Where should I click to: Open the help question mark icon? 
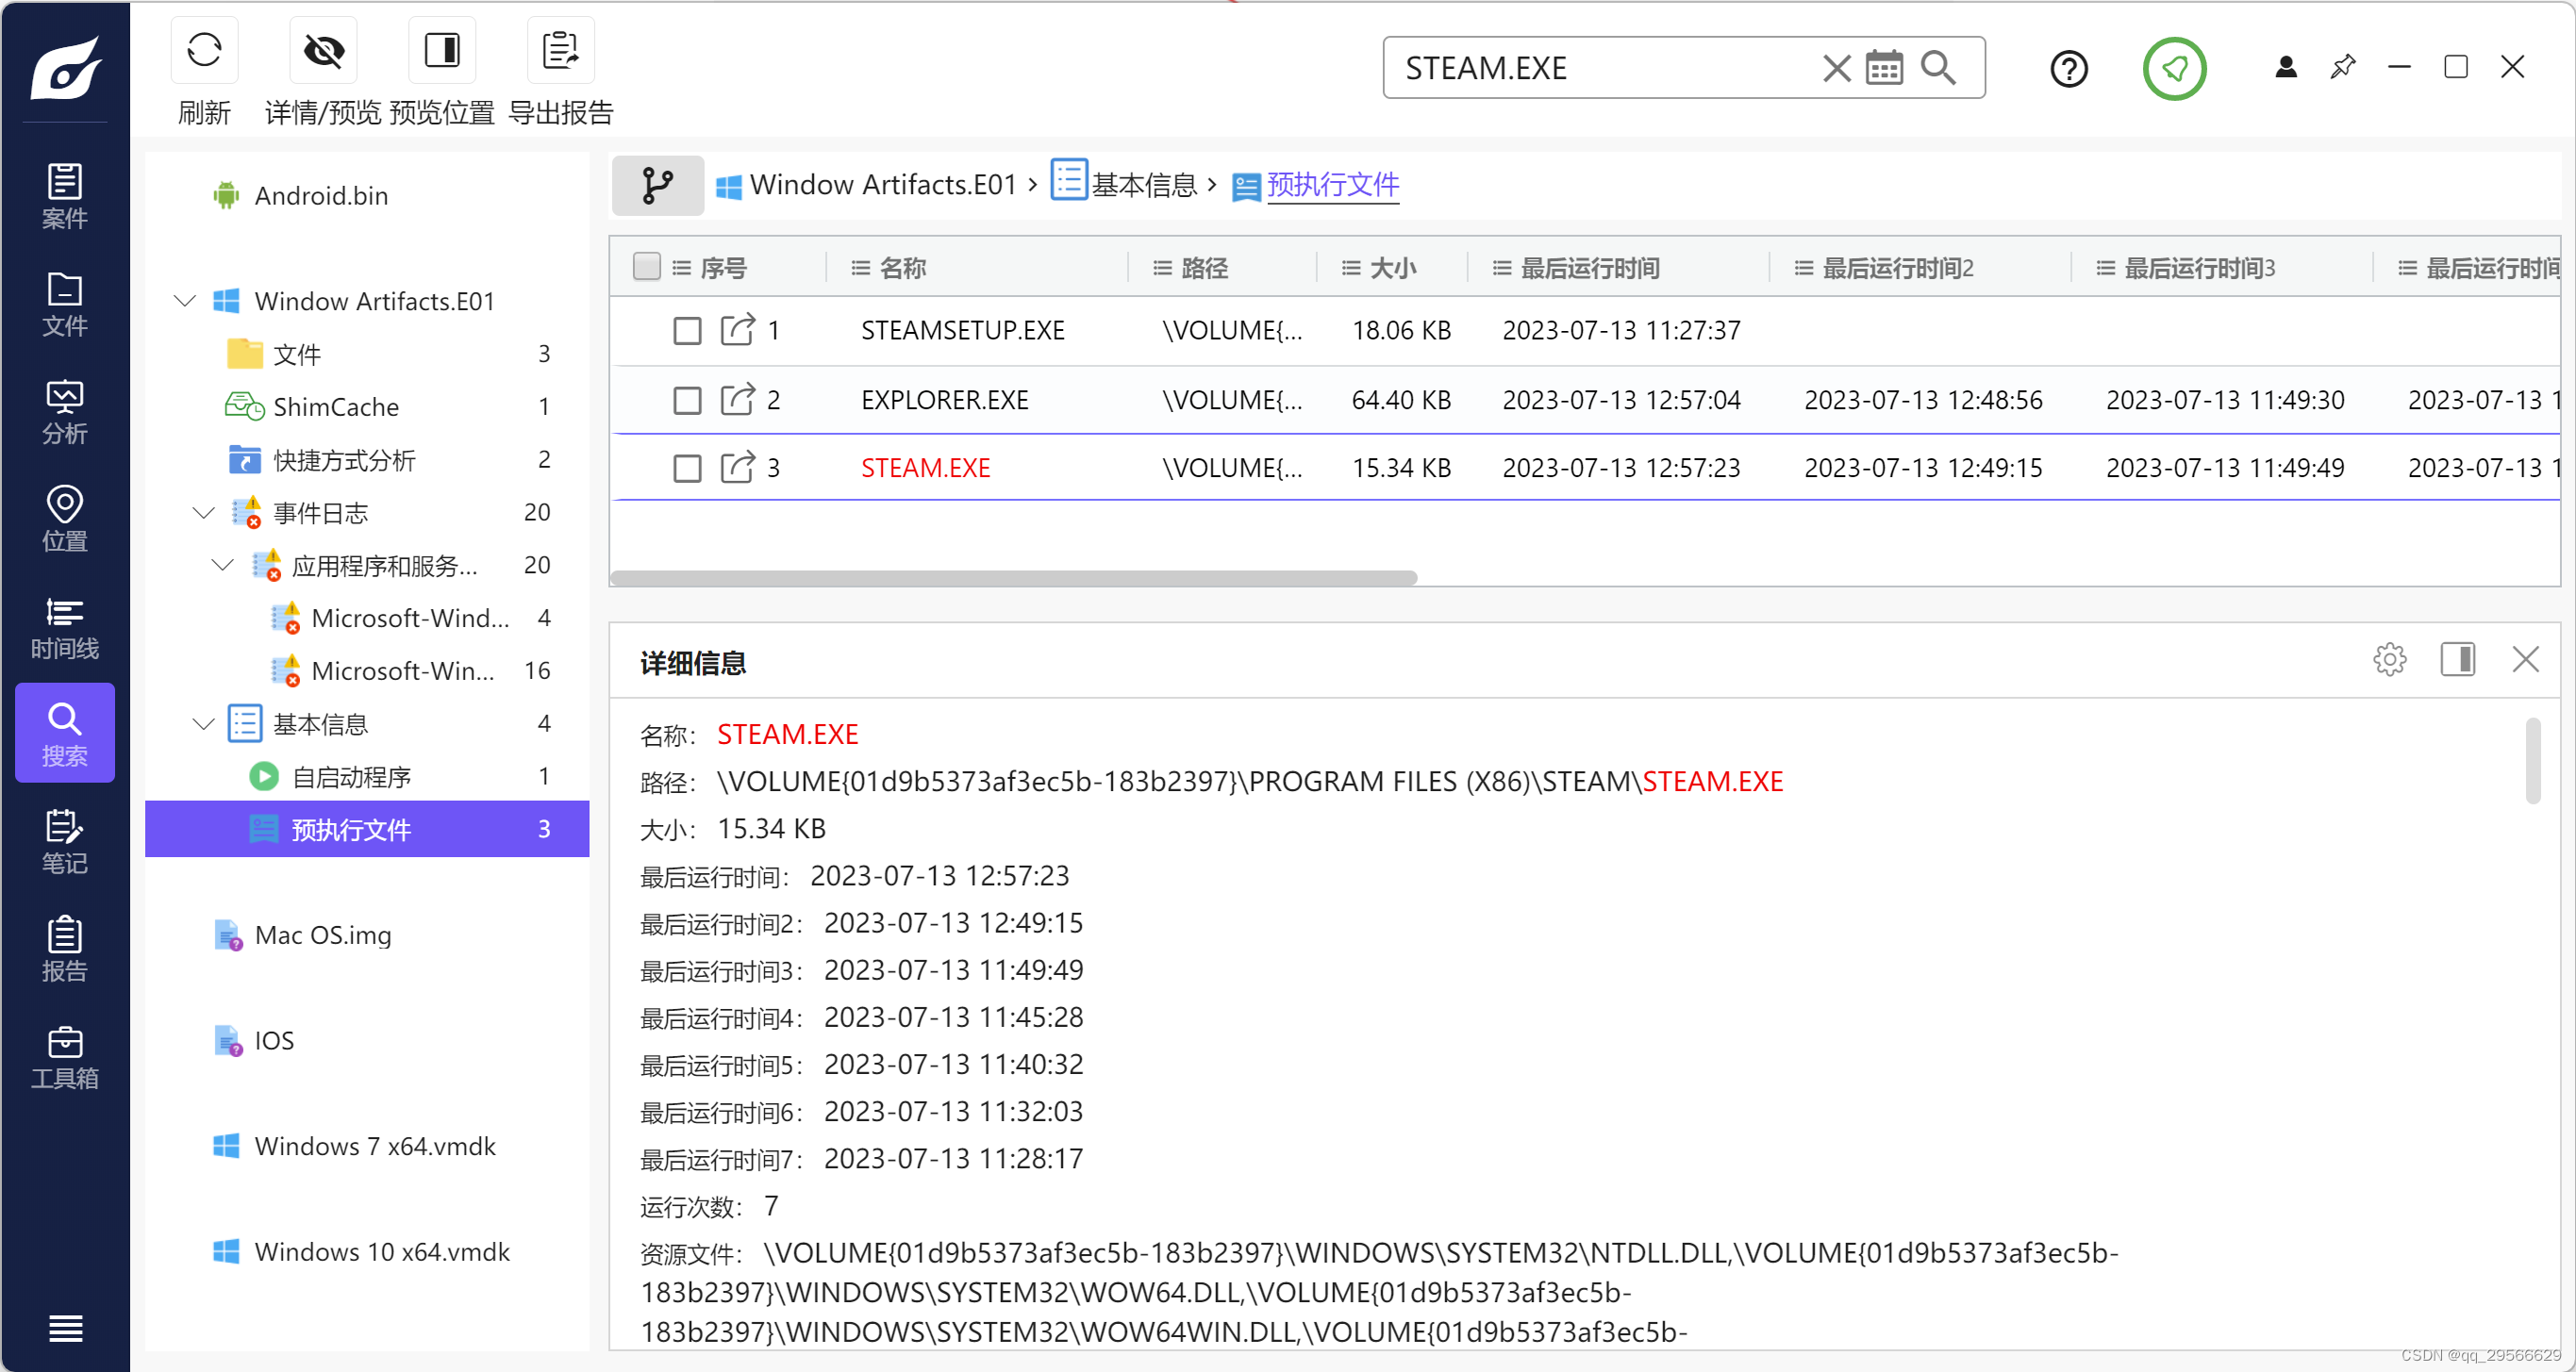click(2068, 69)
